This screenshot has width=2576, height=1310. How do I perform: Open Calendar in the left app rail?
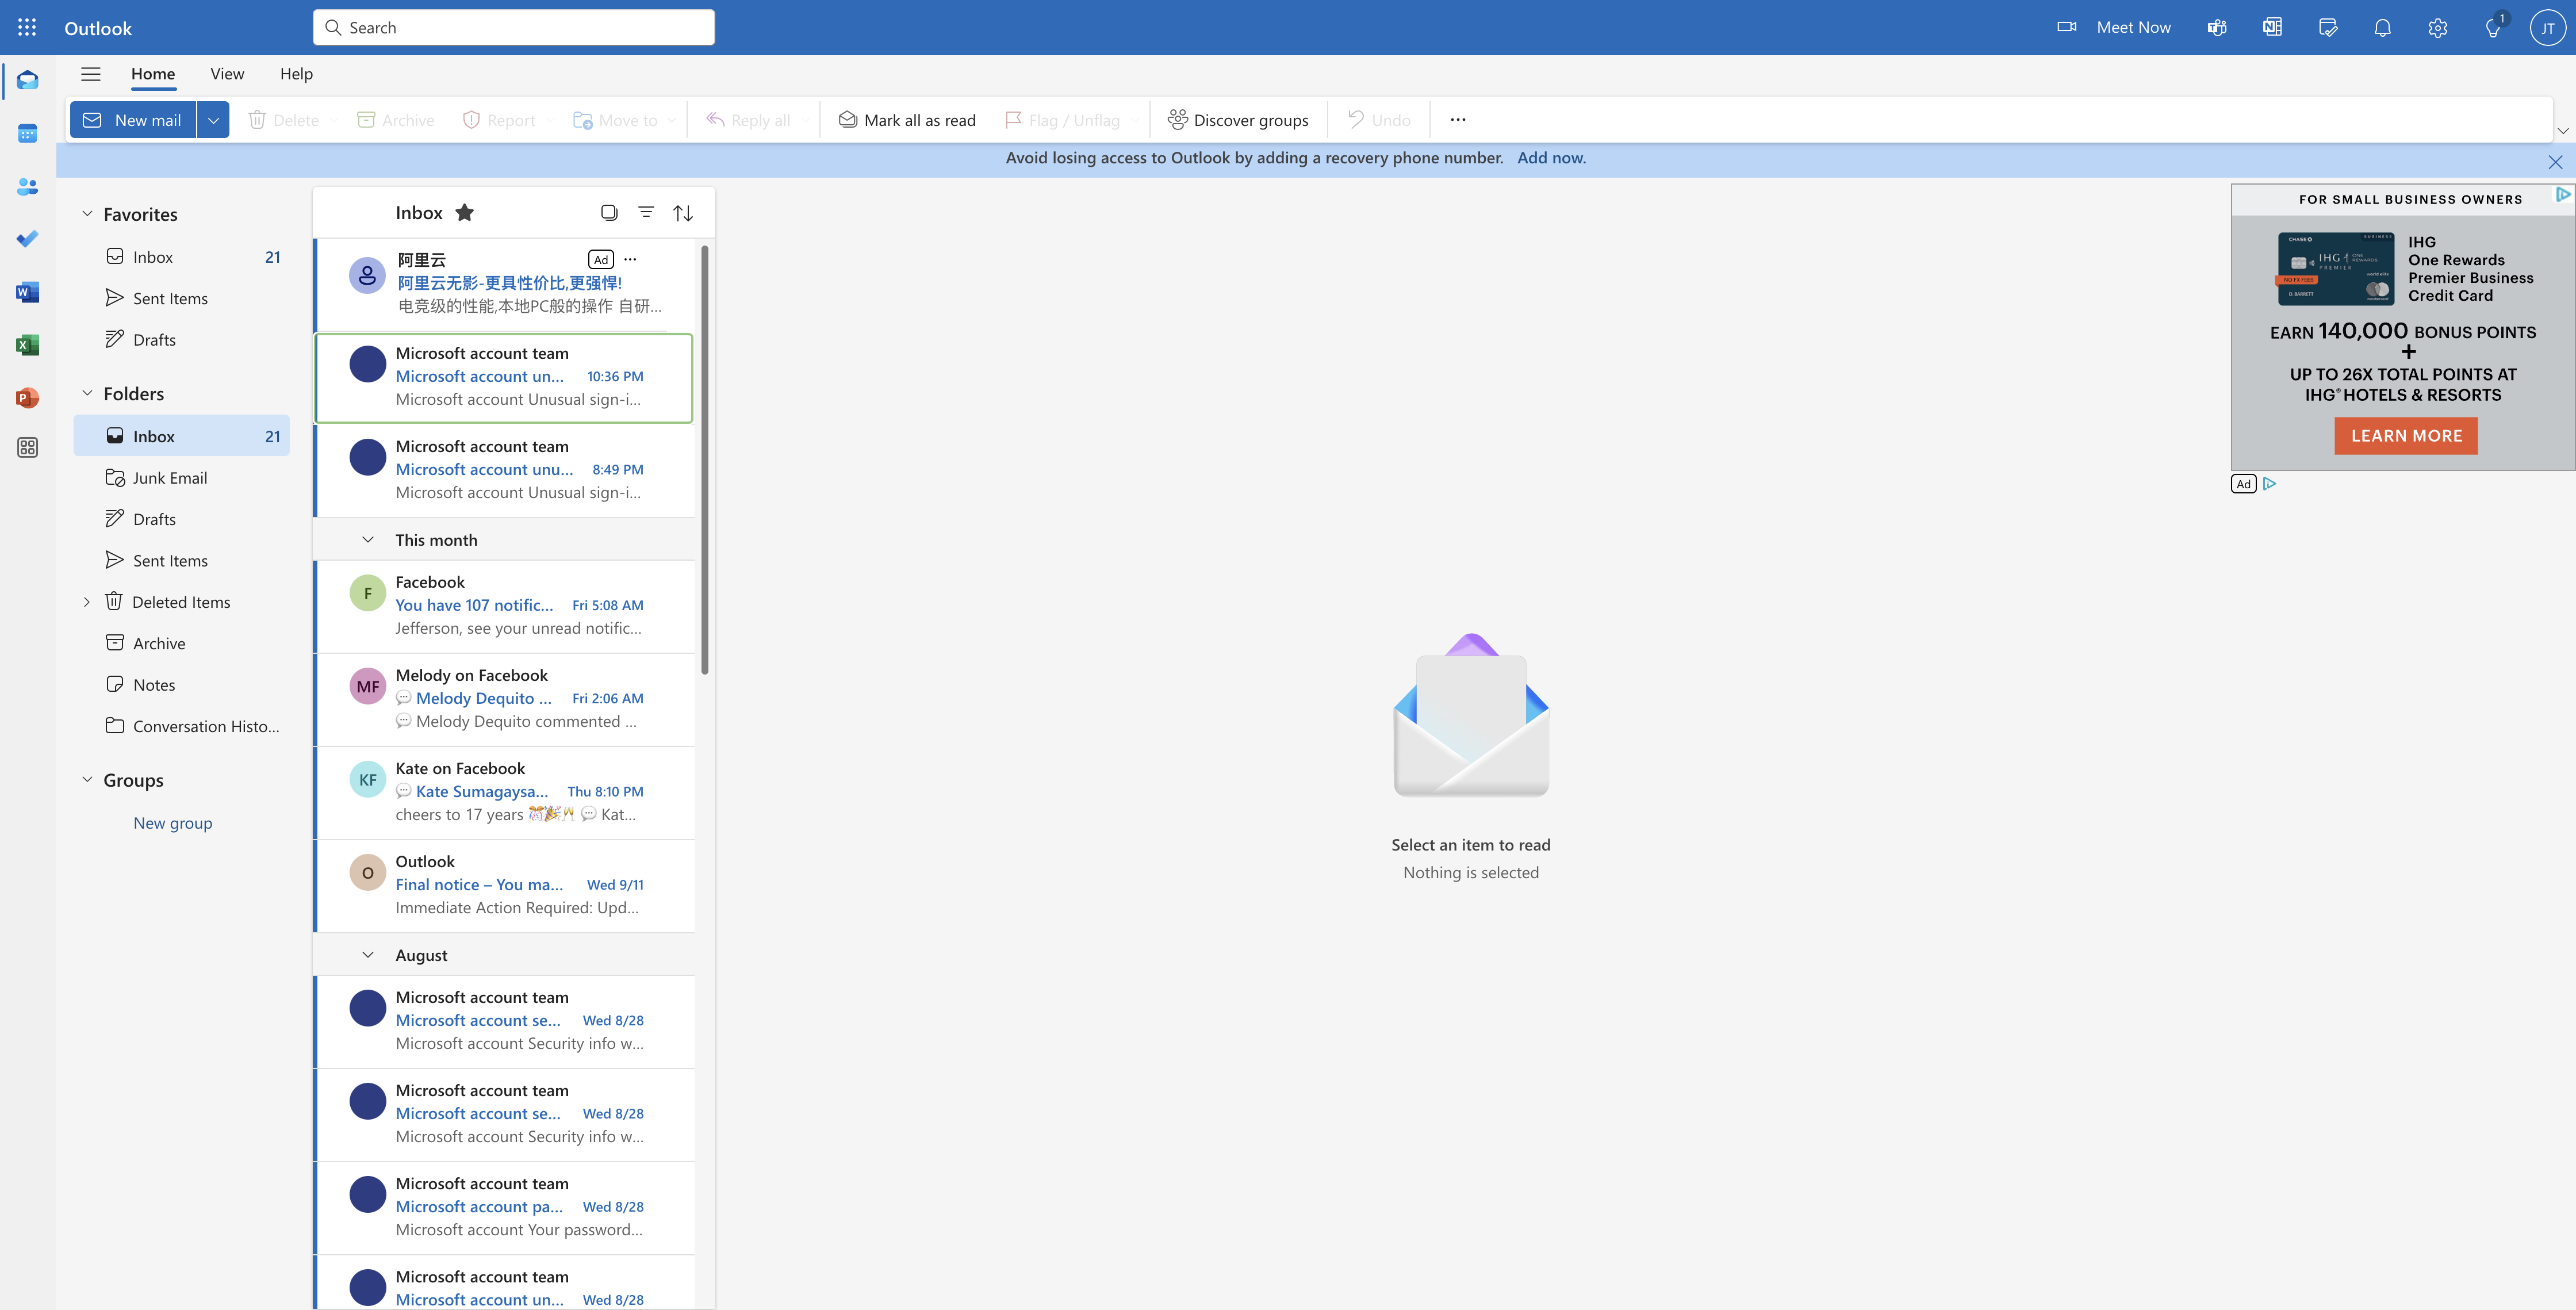pyautogui.click(x=27, y=133)
